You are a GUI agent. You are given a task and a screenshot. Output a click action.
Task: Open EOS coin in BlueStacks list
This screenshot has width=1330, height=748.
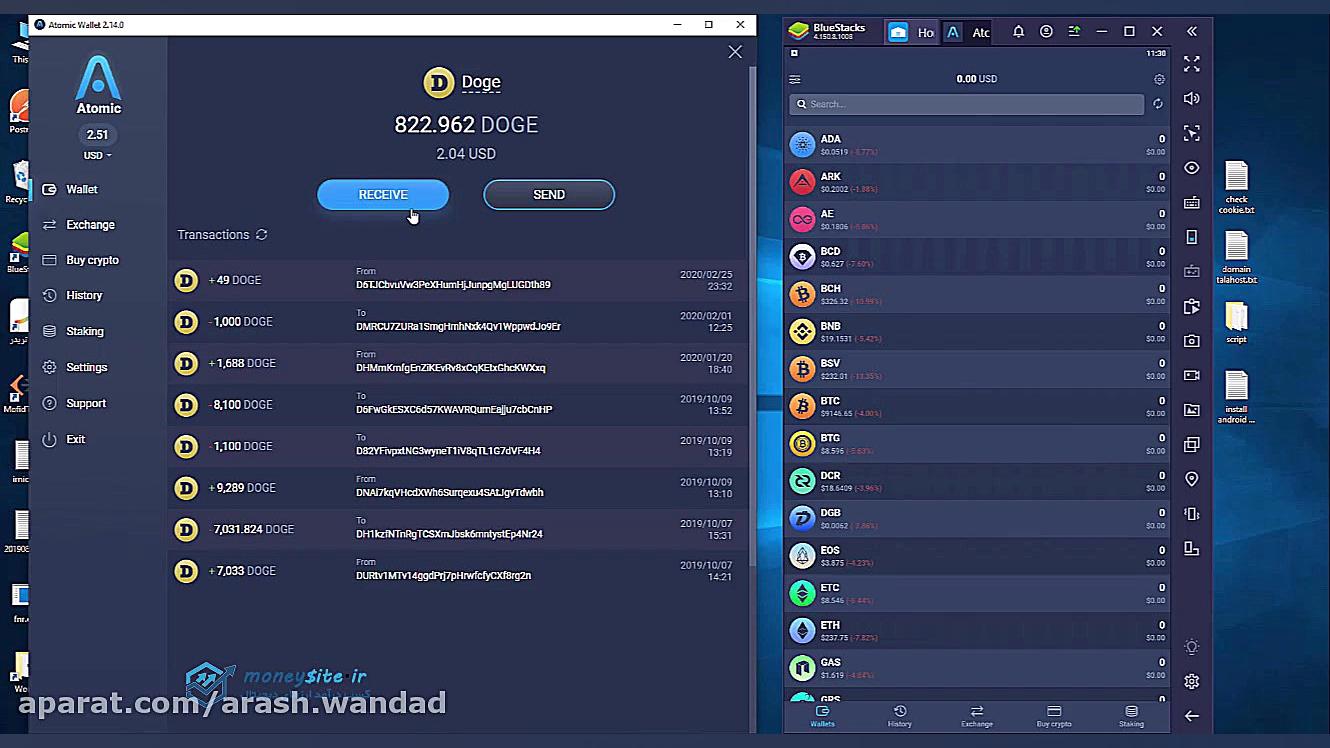(977, 556)
